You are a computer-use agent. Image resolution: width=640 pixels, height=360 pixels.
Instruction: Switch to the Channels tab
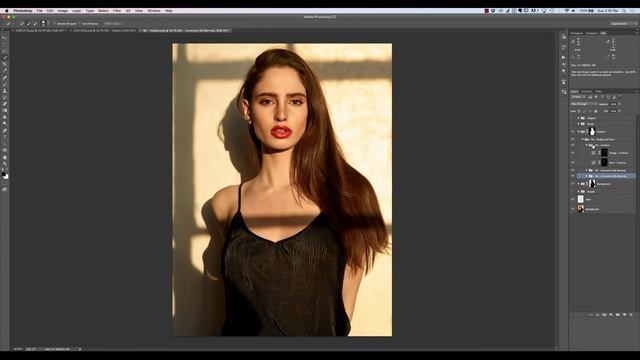[587, 91]
